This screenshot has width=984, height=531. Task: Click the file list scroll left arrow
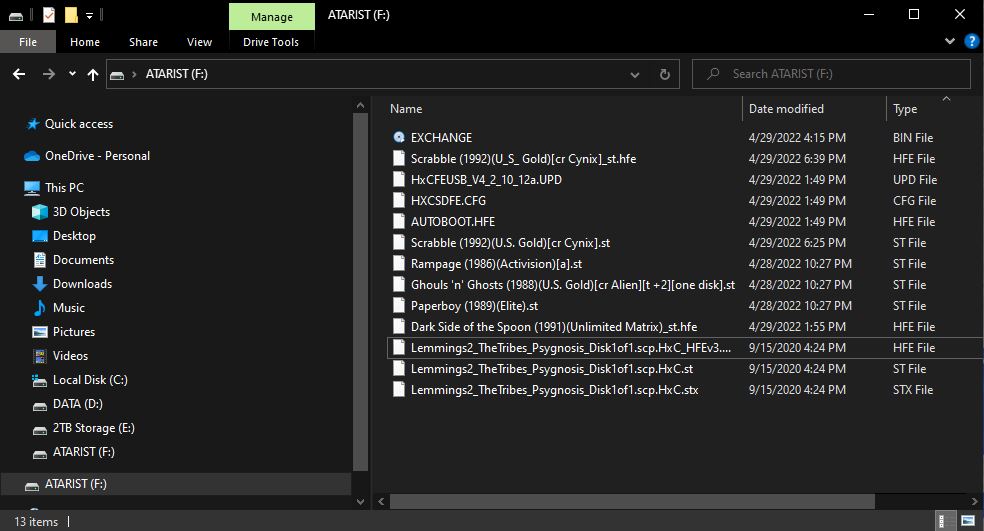[381, 502]
